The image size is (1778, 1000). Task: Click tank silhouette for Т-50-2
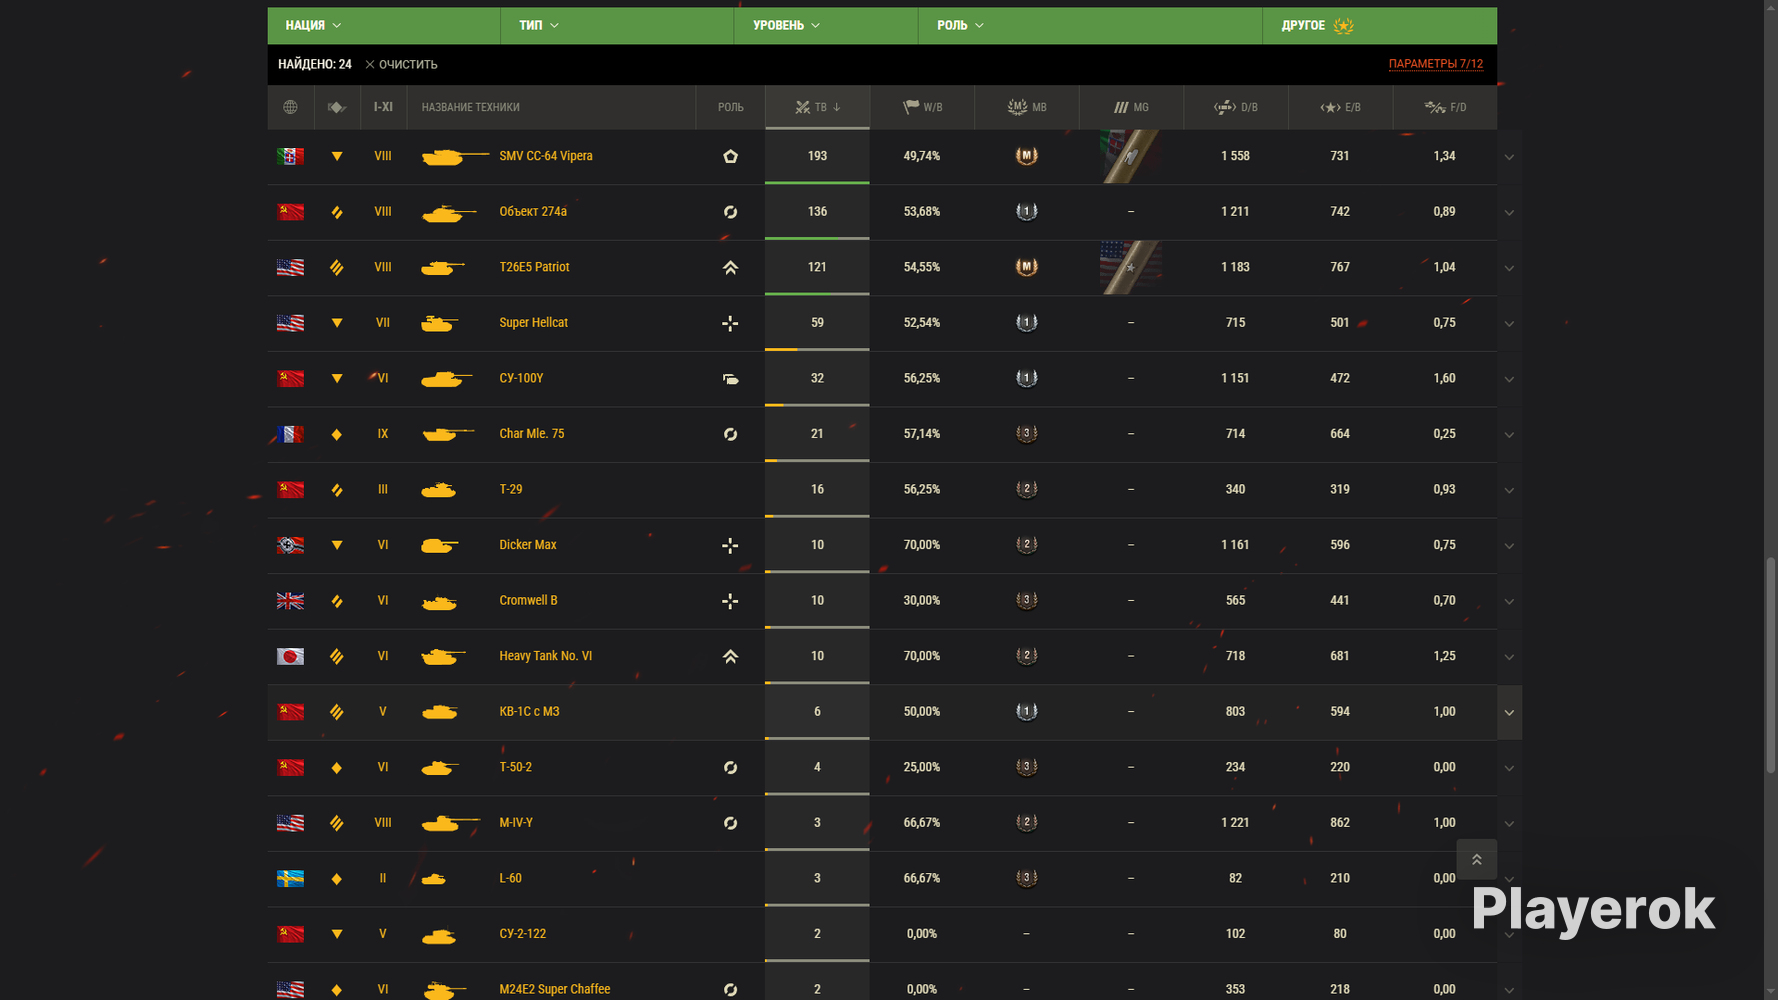click(440, 768)
